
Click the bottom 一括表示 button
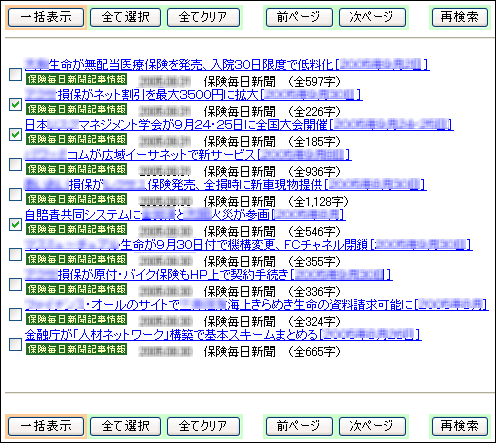[x=46, y=426]
